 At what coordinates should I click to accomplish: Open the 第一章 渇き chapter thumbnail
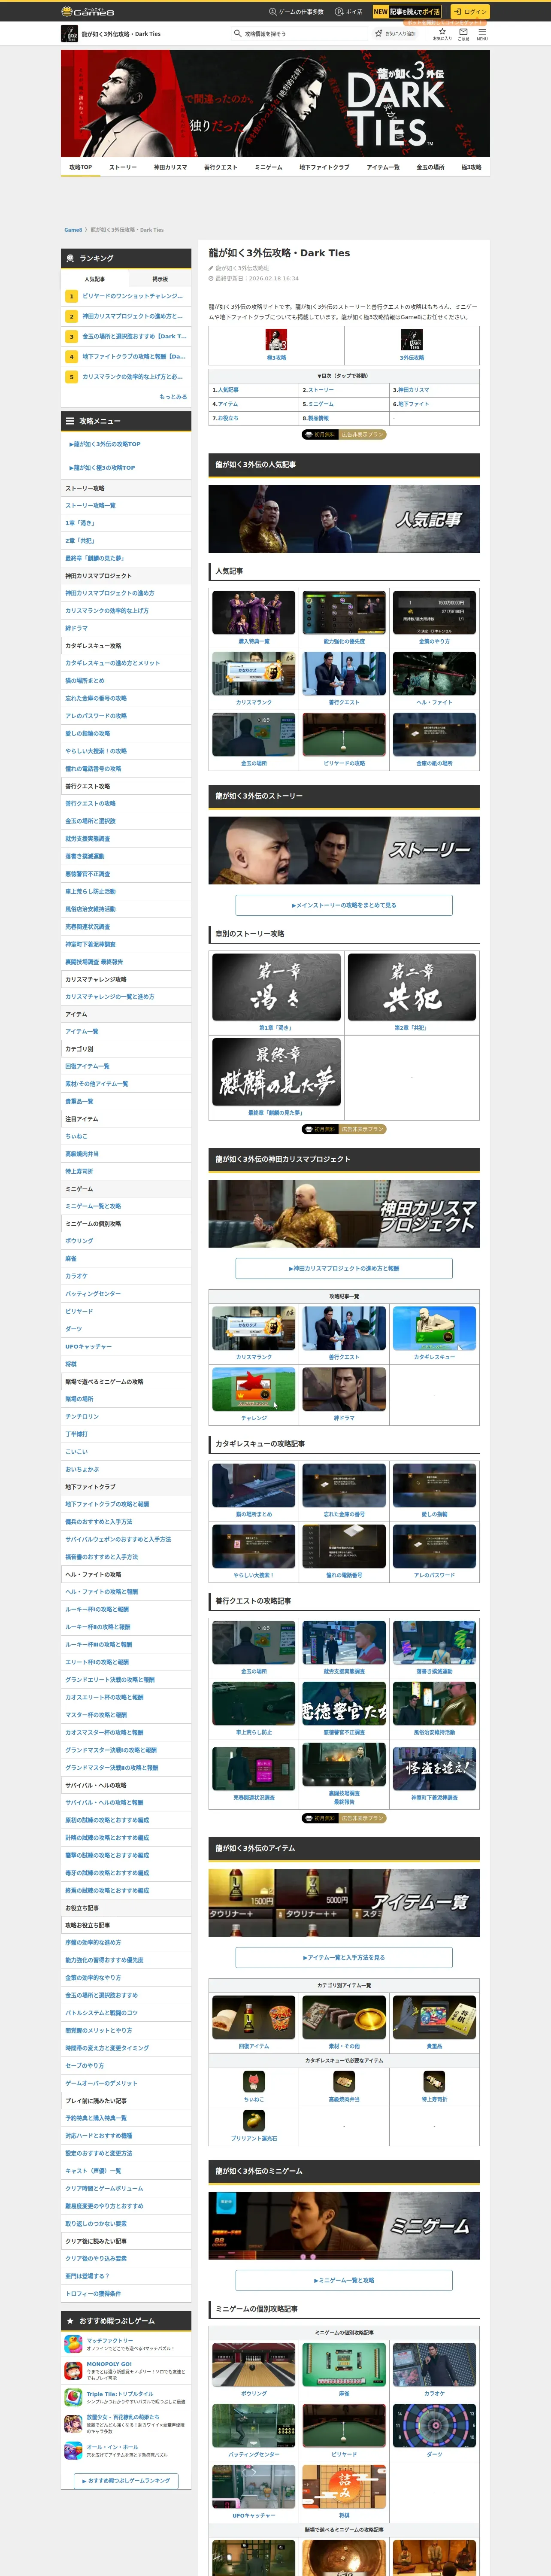(x=275, y=987)
